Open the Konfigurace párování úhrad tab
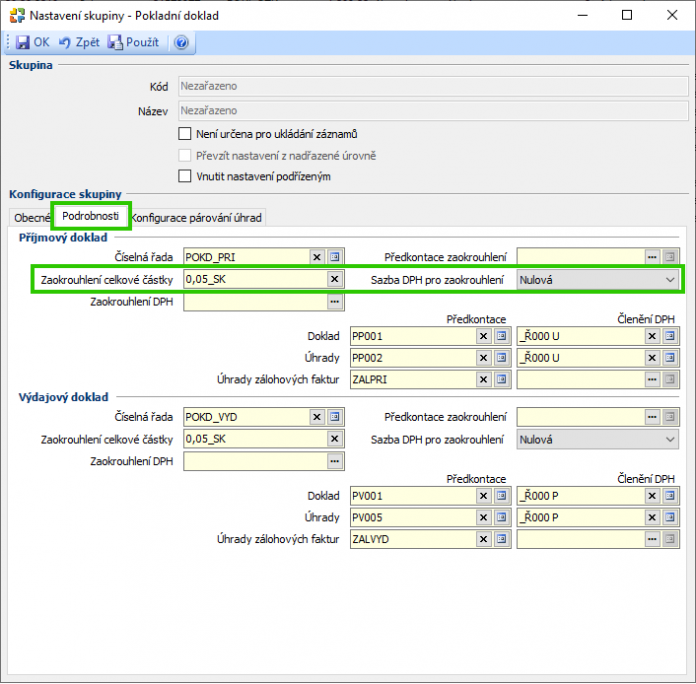 point(197,218)
